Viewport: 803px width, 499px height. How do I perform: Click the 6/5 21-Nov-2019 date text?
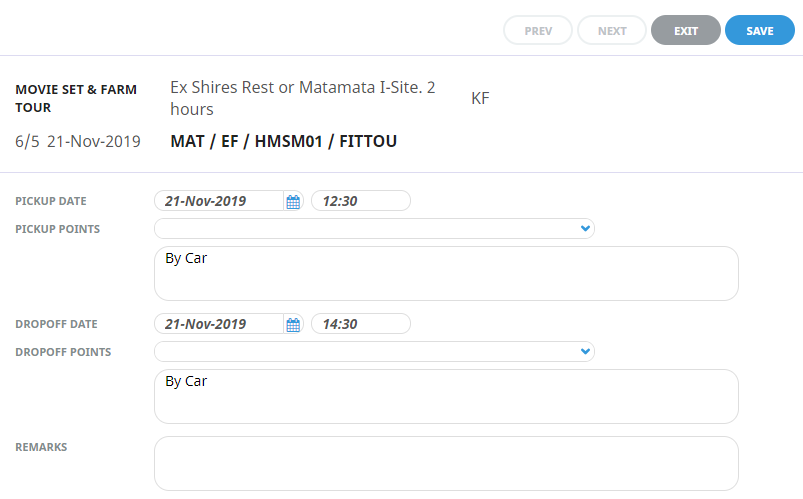click(x=78, y=142)
